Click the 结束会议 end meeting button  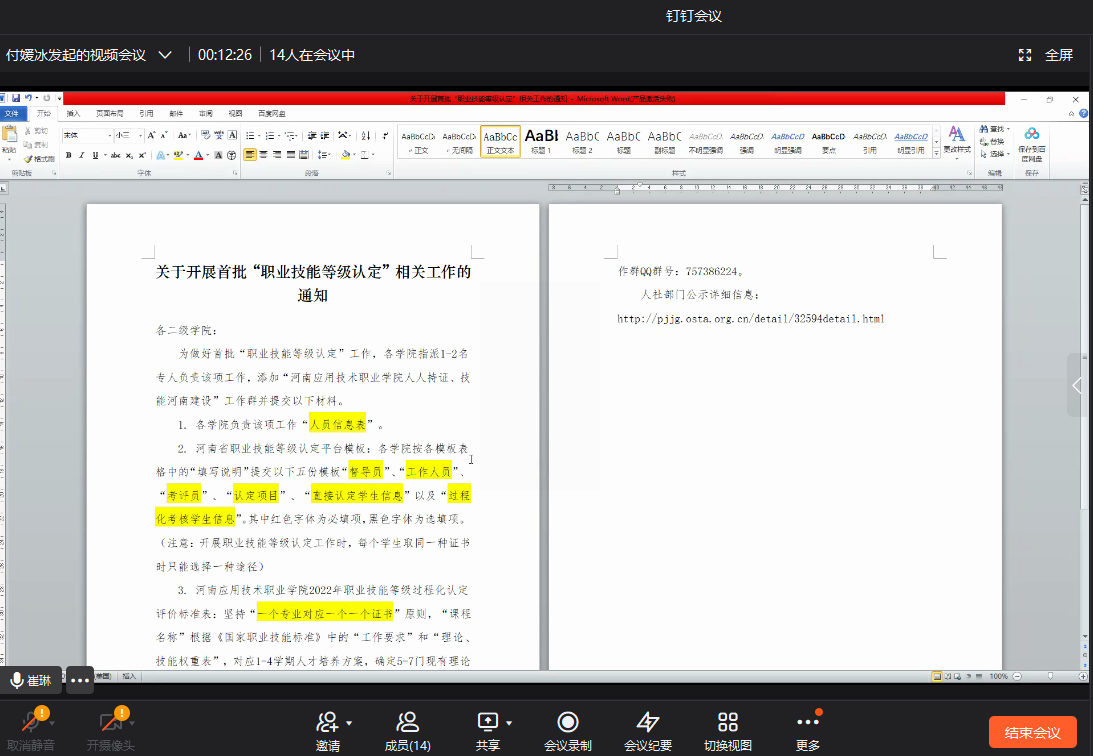tap(1032, 731)
